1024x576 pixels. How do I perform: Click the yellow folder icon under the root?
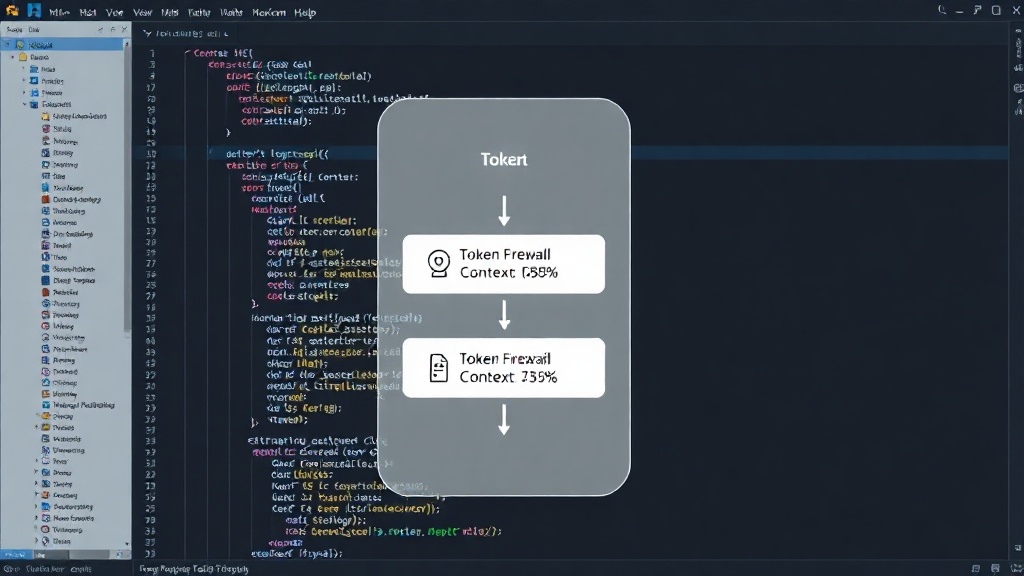click(23, 57)
